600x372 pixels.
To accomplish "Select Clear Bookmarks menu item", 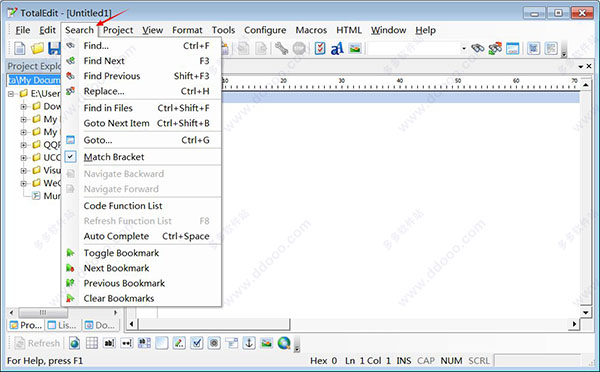I will (x=142, y=299).
